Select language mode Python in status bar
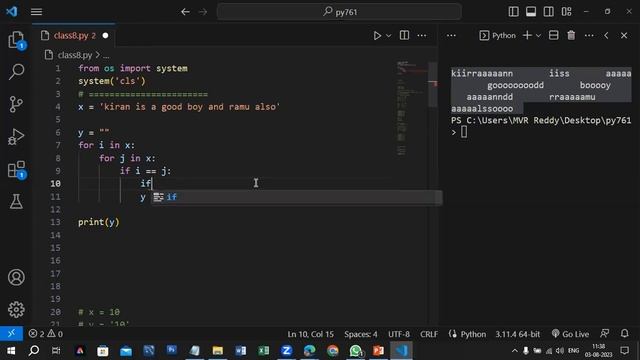 tap(473, 334)
